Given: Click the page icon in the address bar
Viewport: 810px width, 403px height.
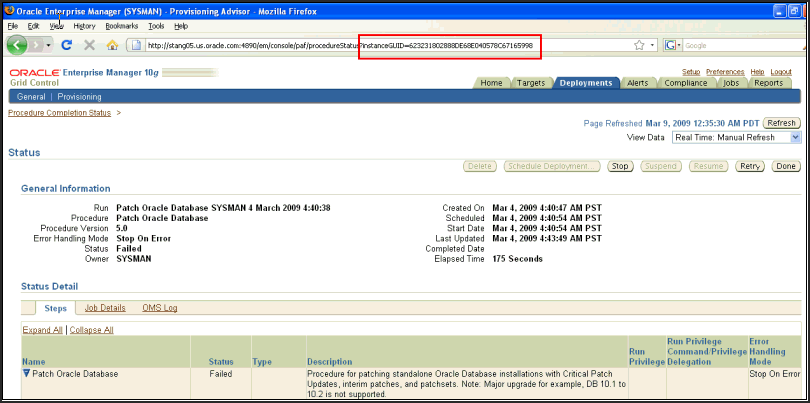Looking at the screenshot, I should [136, 45].
